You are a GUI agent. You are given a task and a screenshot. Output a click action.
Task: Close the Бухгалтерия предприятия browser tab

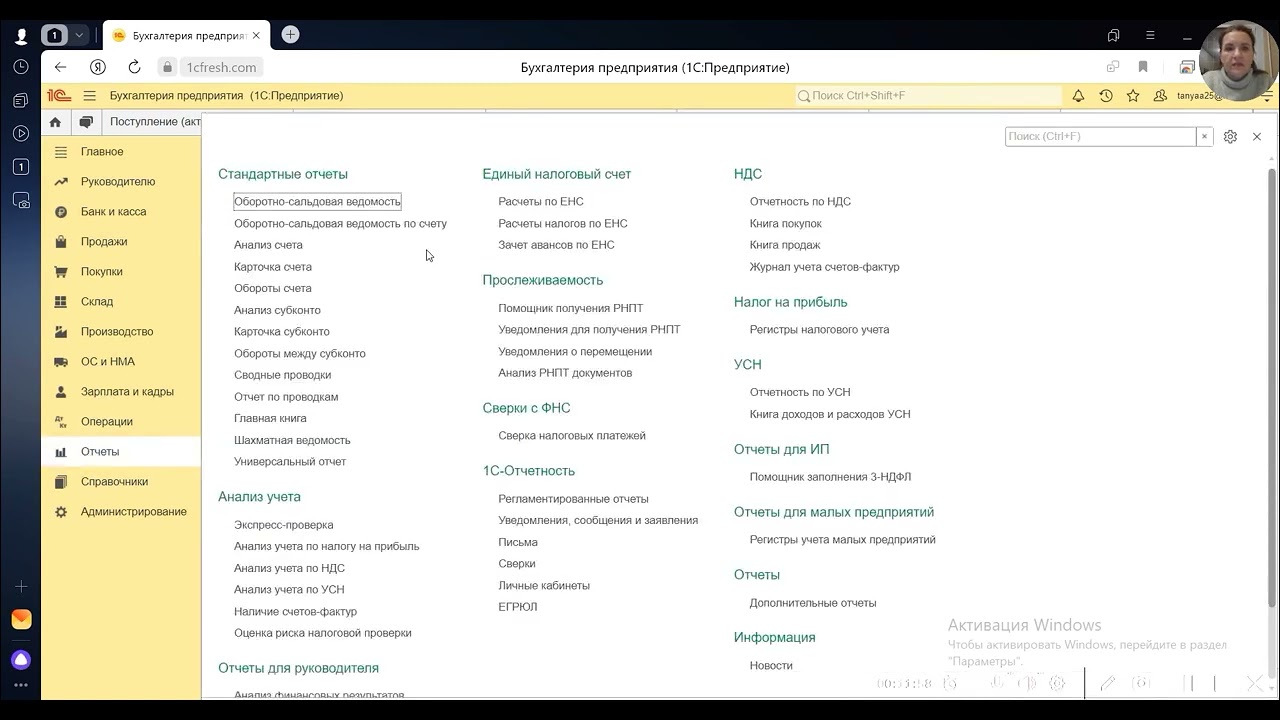tap(256, 35)
